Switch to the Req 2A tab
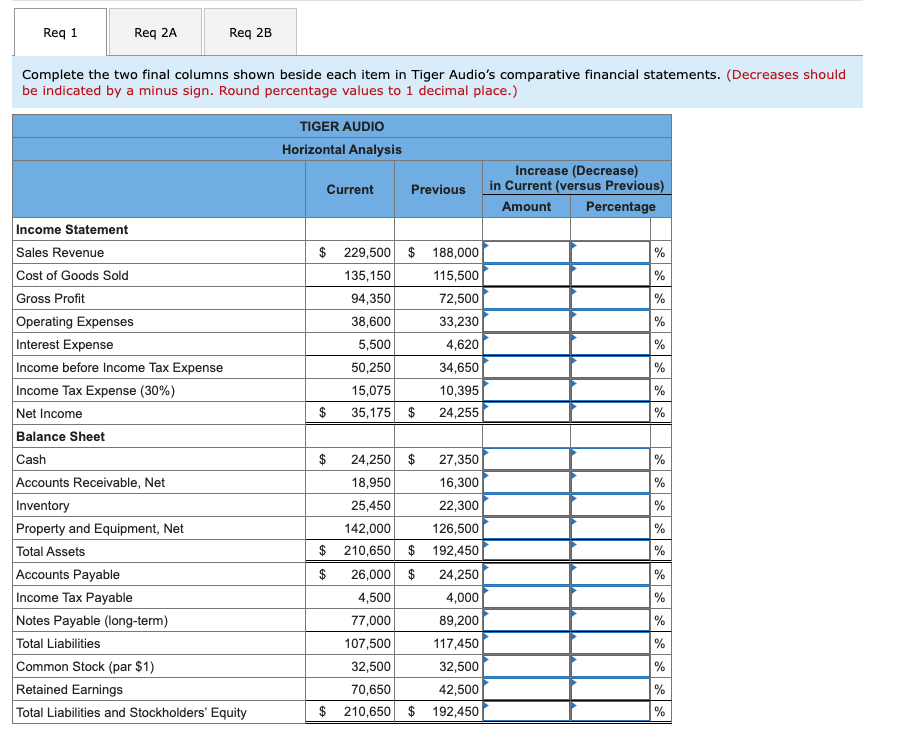This screenshot has height=730, width=898. 155,32
